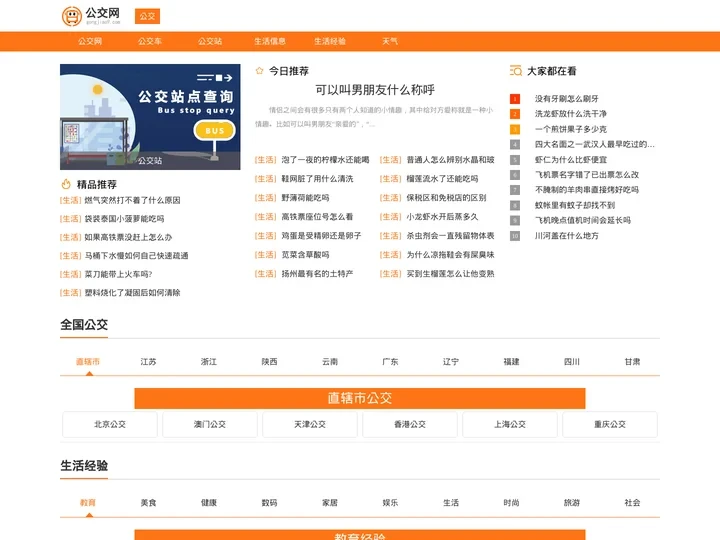
Task: Select the 陕西 province tab
Action: click(x=269, y=362)
